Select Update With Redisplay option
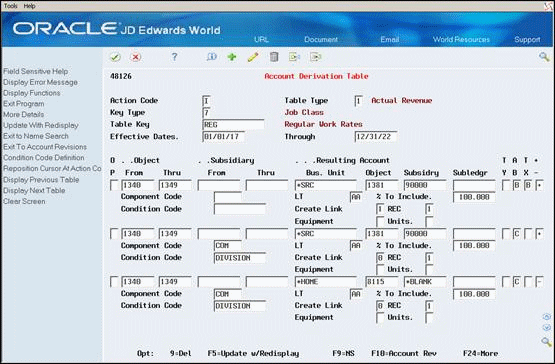The width and height of the screenshot is (555, 364). 41,125
